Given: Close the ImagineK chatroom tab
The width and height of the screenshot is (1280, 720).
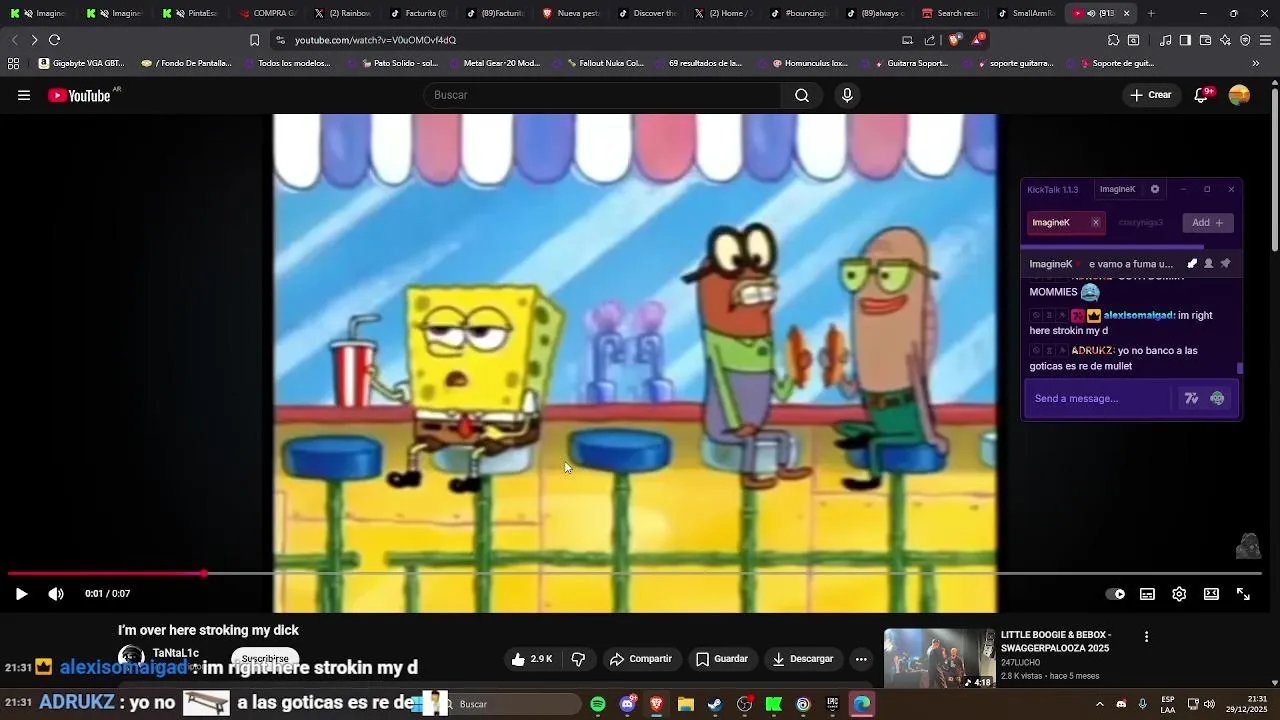Looking at the screenshot, I should point(1096,223).
